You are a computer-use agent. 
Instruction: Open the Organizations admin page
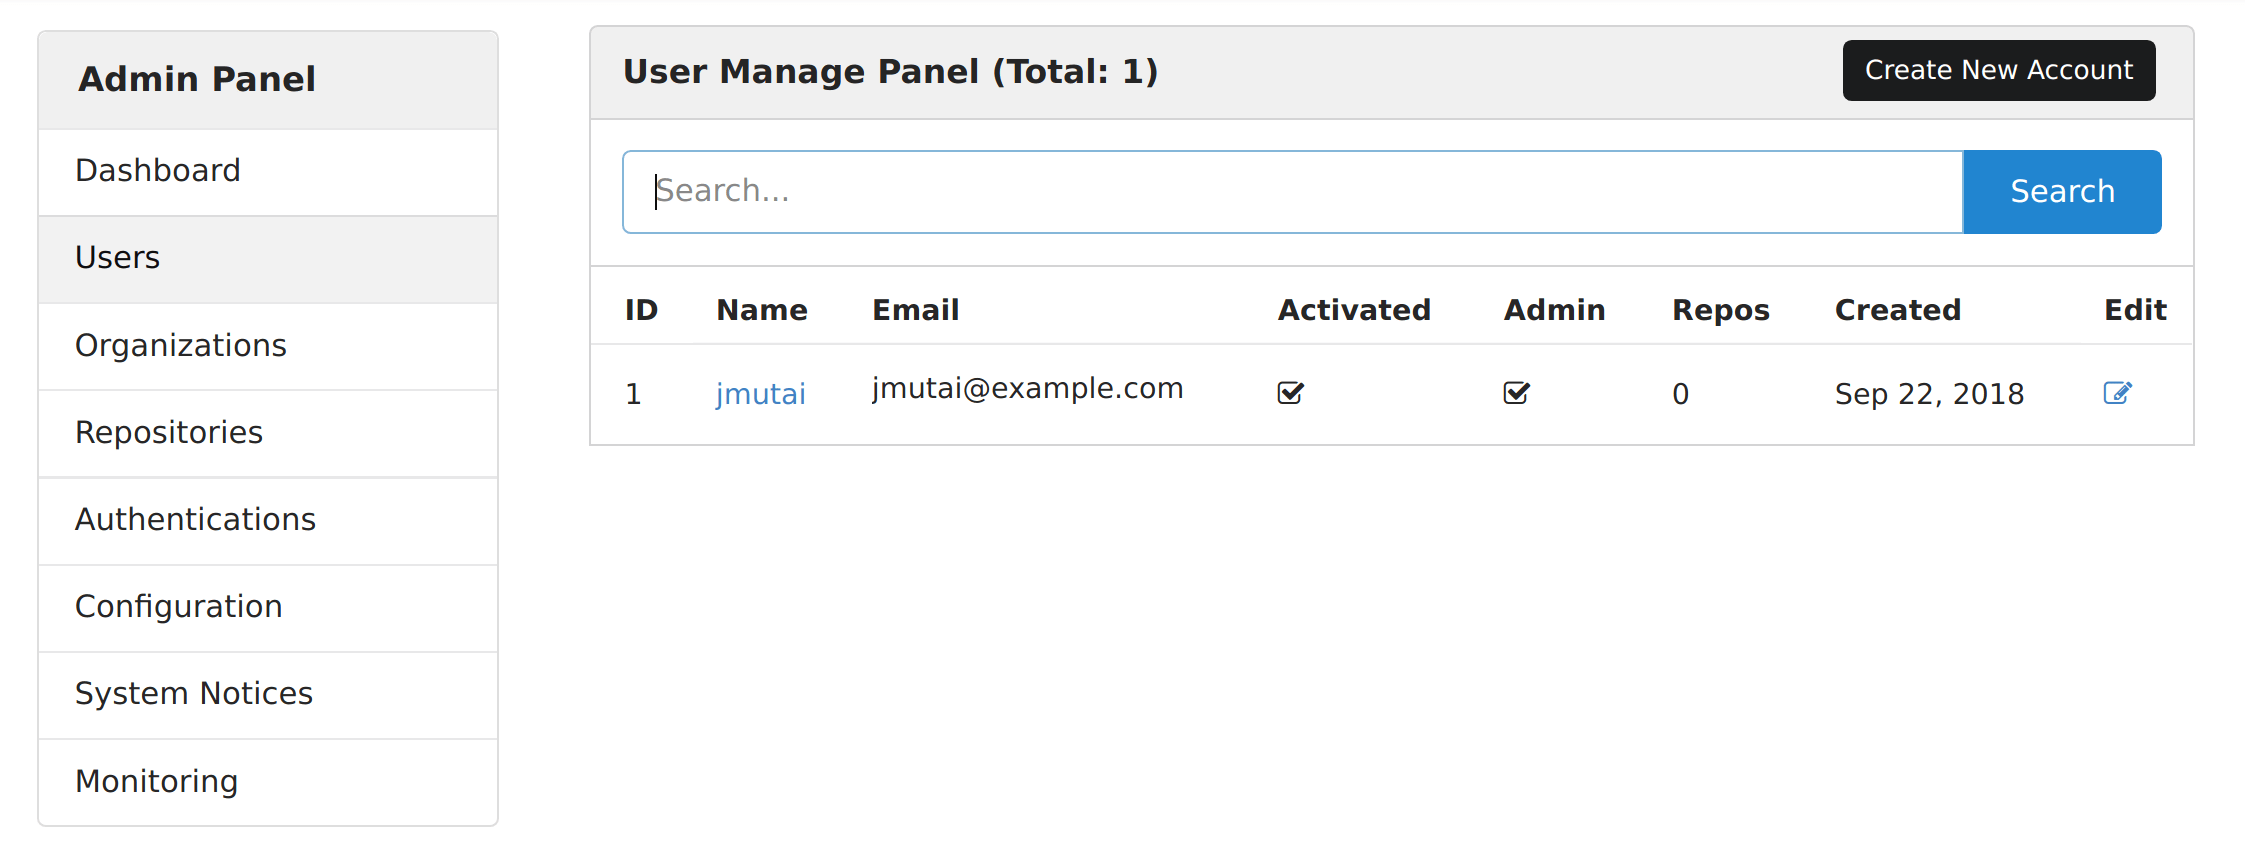point(181,345)
